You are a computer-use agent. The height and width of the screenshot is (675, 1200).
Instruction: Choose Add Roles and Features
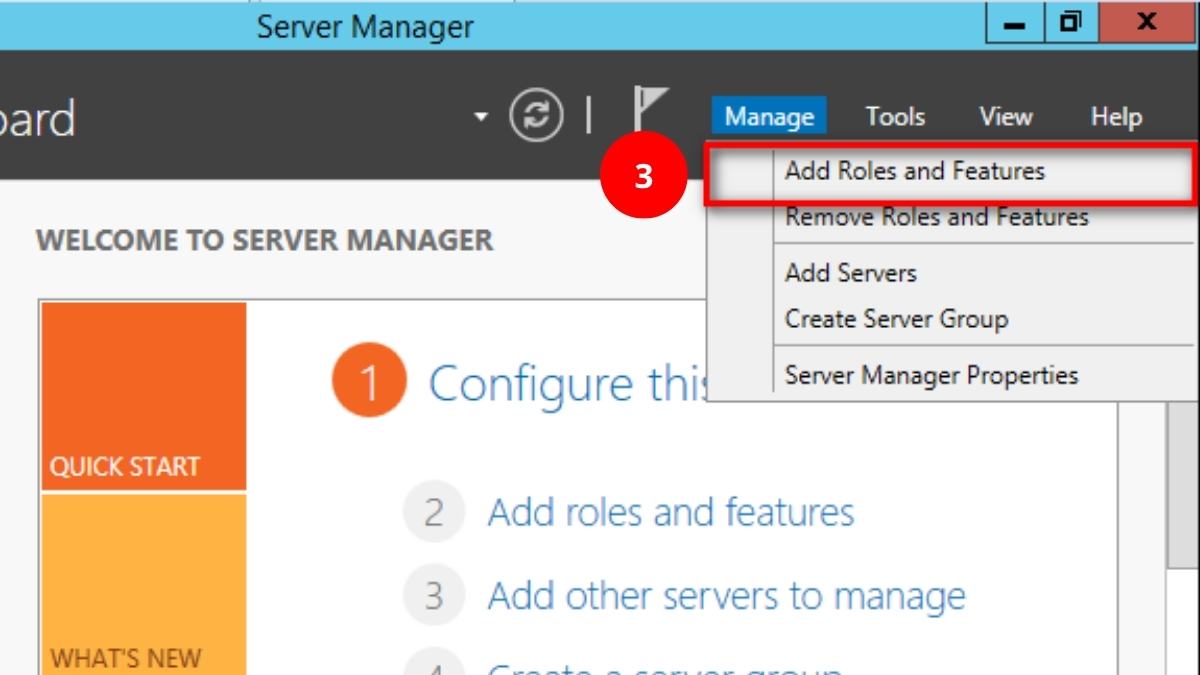coord(949,171)
